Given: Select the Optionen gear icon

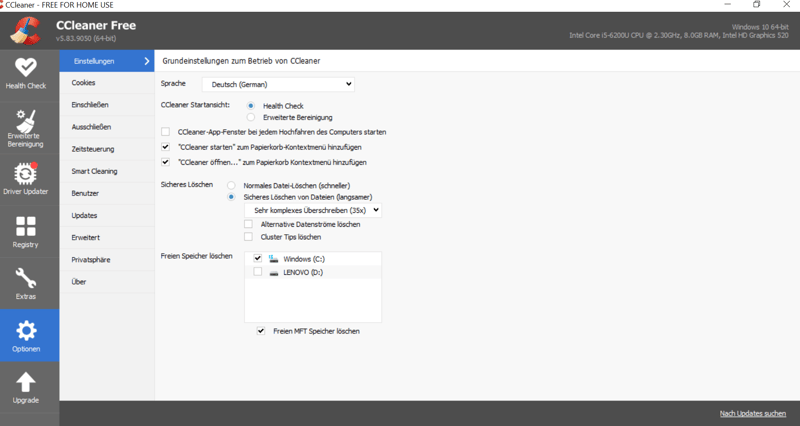Looking at the screenshot, I should point(27,331).
